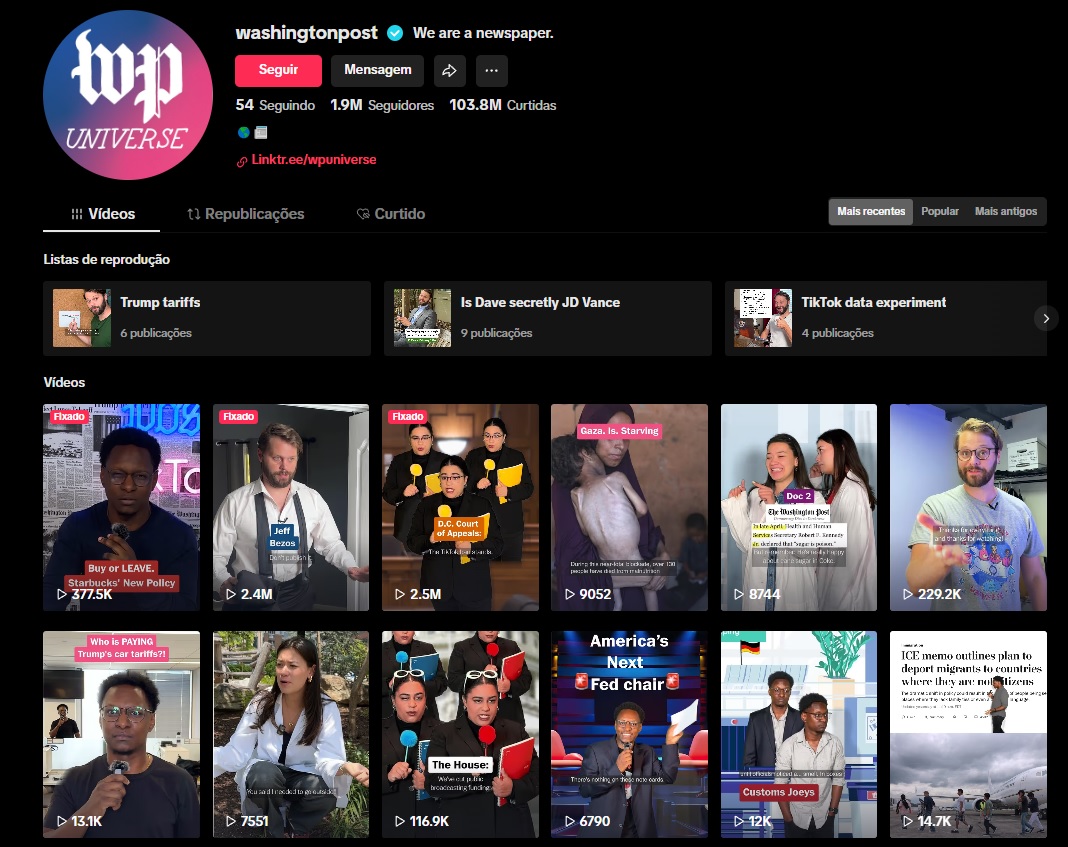Open the 54 Seguindo list
This screenshot has width=1068, height=847.
coord(275,105)
